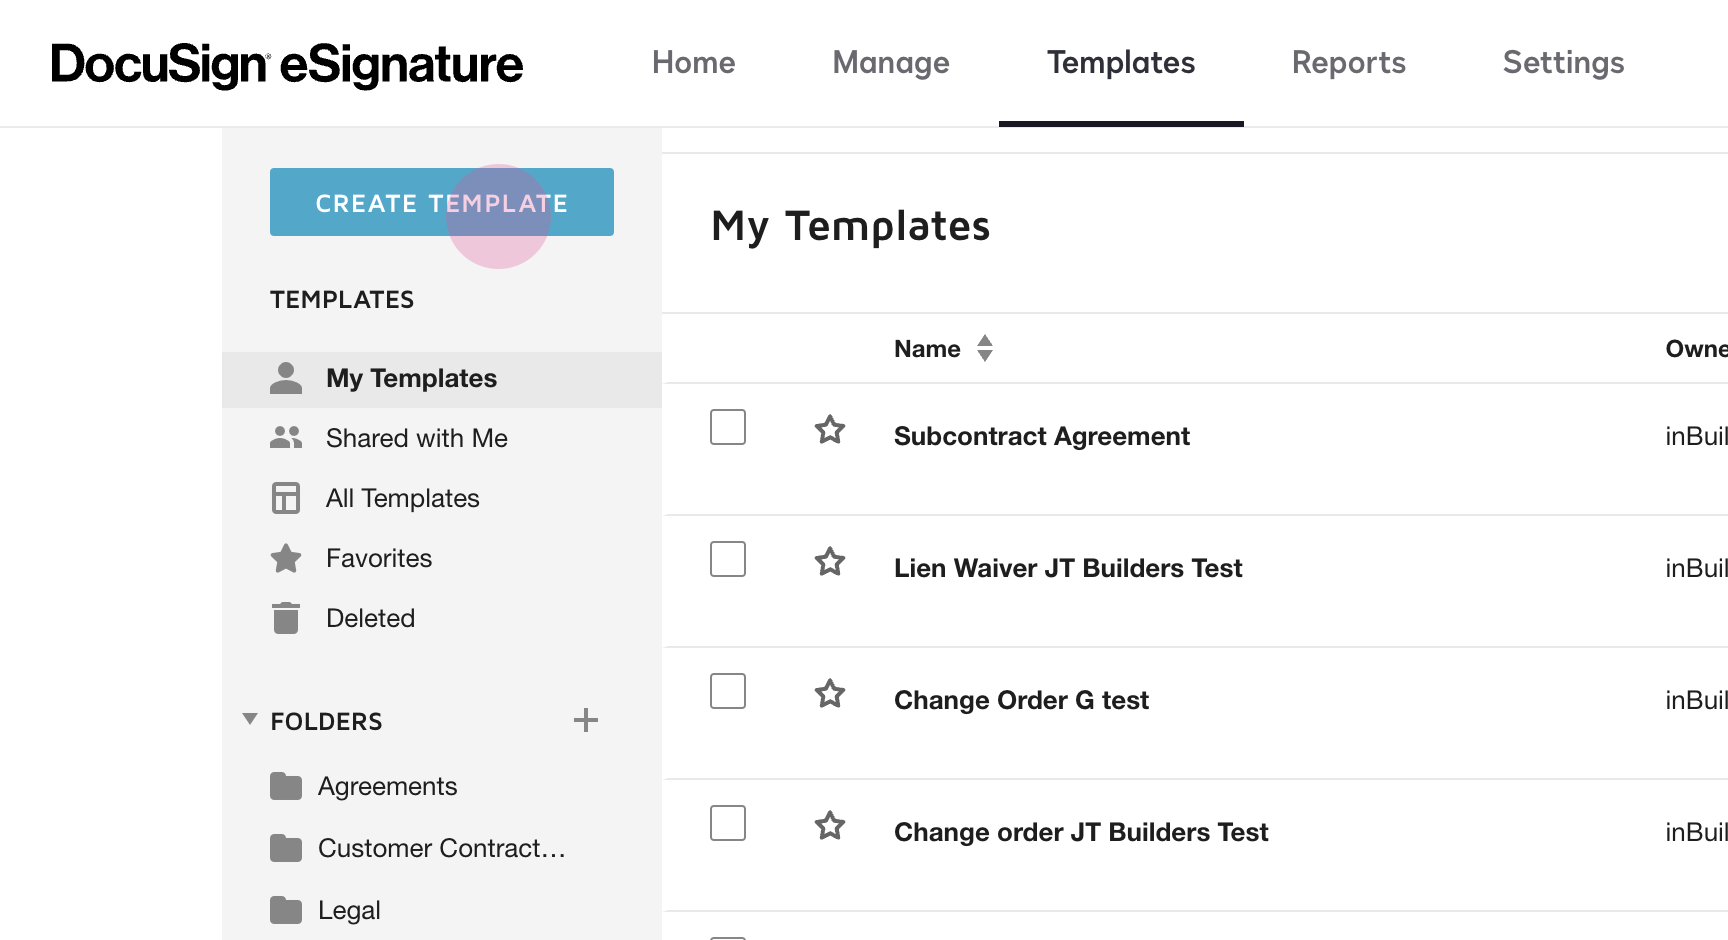Click the All Templates layout icon
The width and height of the screenshot is (1728, 940).
click(286, 498)
